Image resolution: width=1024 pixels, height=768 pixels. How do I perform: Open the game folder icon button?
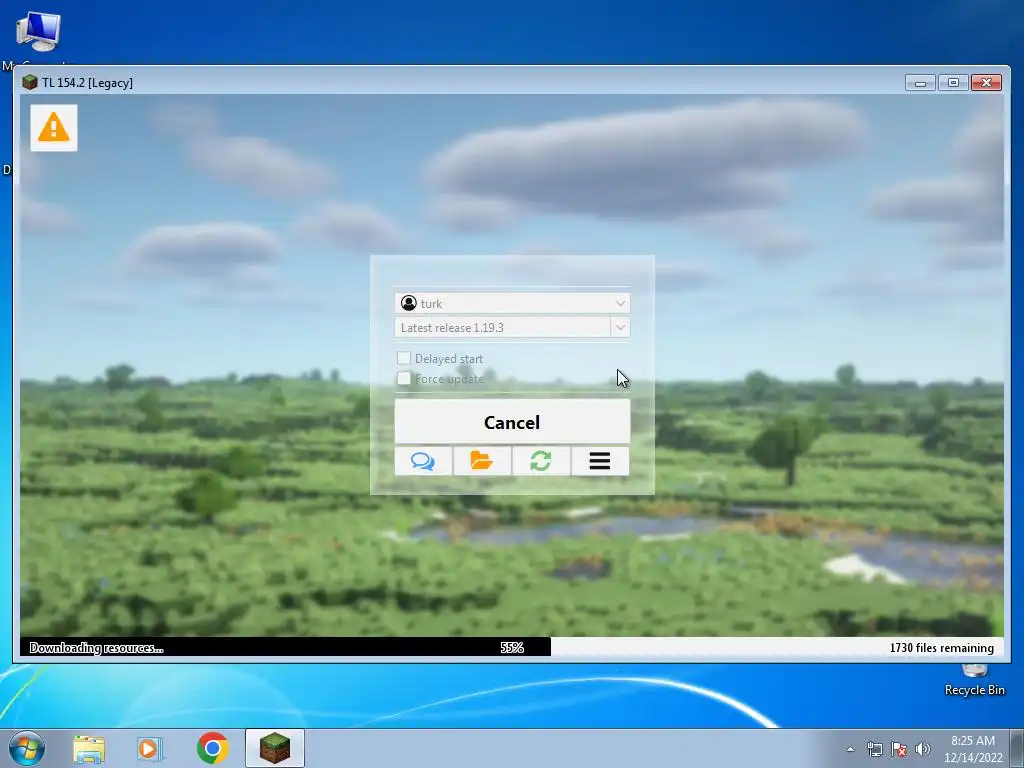(x=482, y=461)
